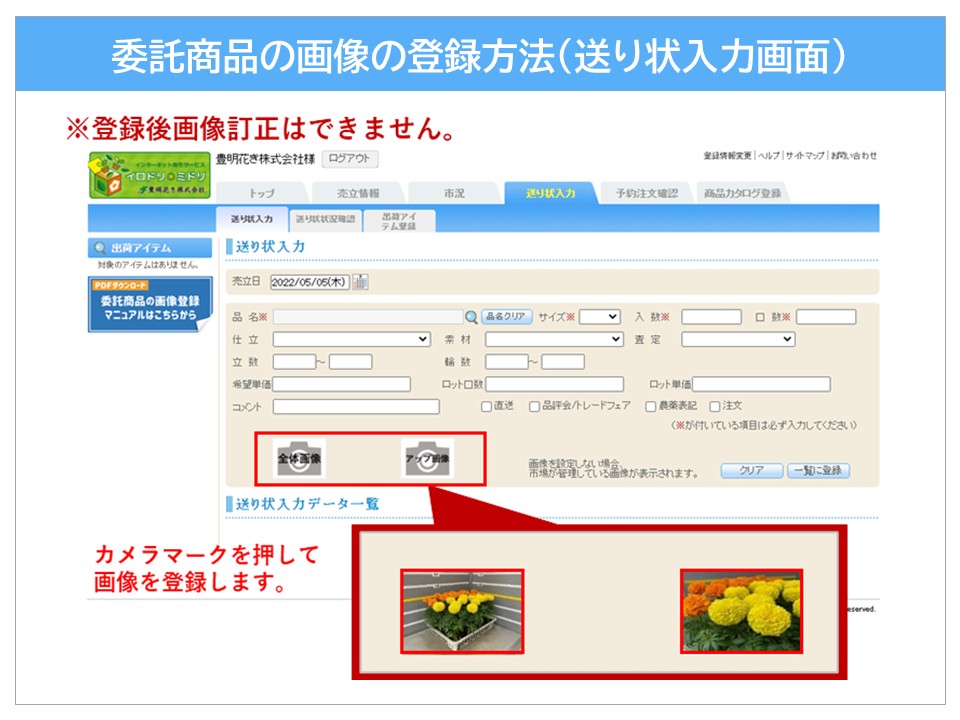Open the サイズ dropdown

pyautogui.click(x=599, y=317)
